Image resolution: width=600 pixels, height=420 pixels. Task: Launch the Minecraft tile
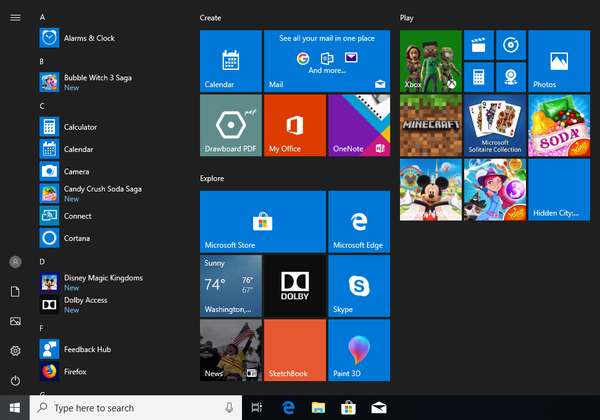point(431,125)
